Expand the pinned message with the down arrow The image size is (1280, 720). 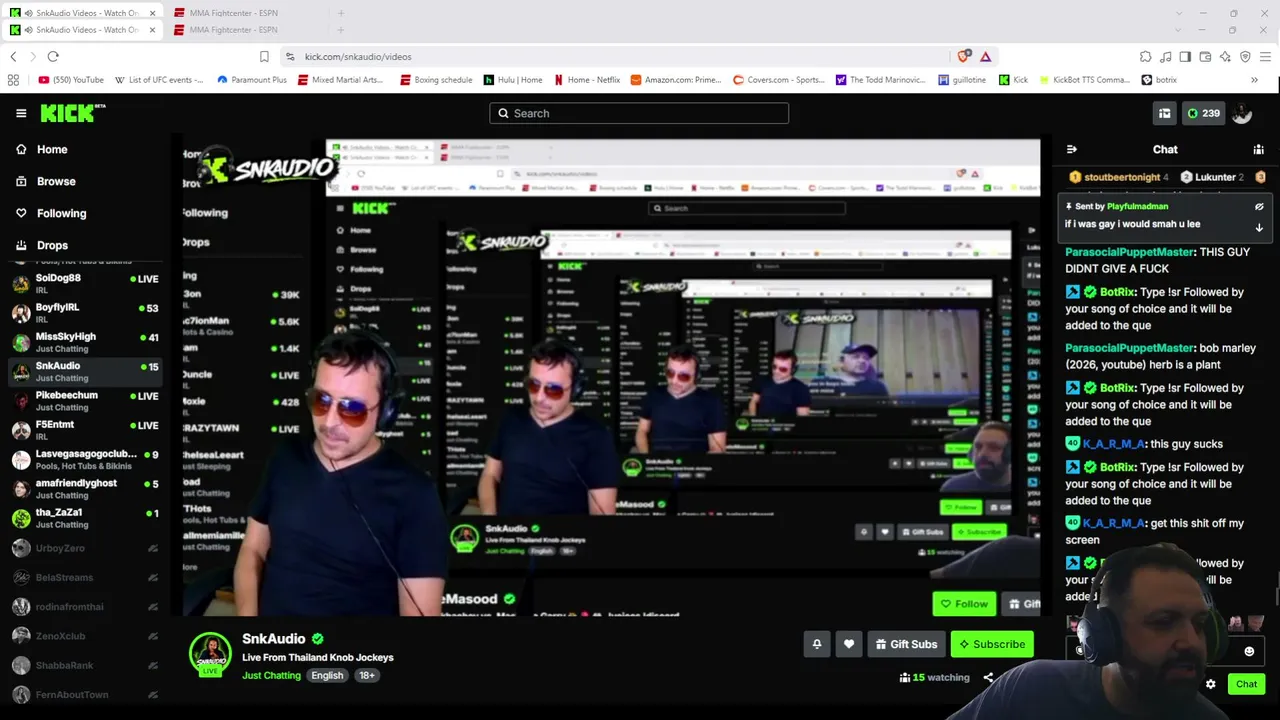pyautogui.click(x=1259, y=228)
